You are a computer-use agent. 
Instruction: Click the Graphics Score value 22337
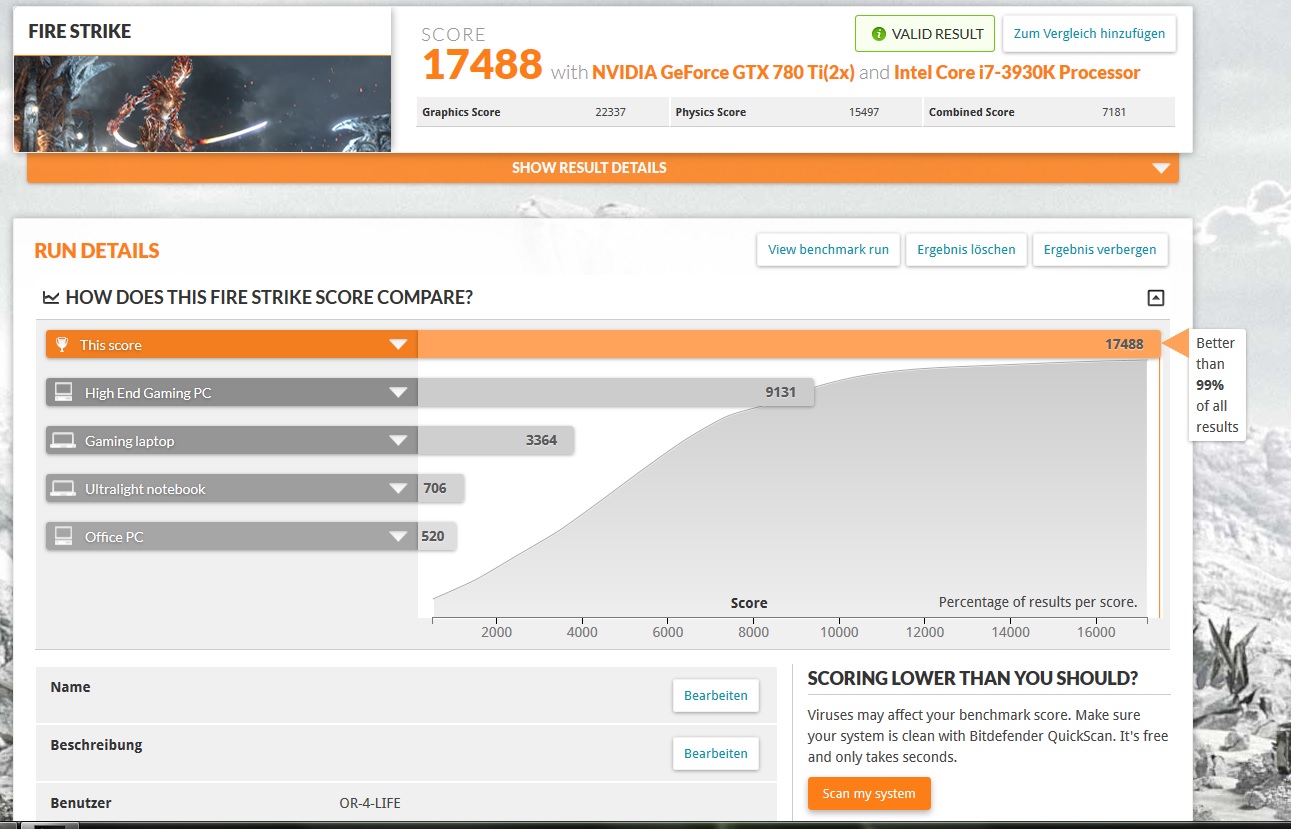coord(610,112)
